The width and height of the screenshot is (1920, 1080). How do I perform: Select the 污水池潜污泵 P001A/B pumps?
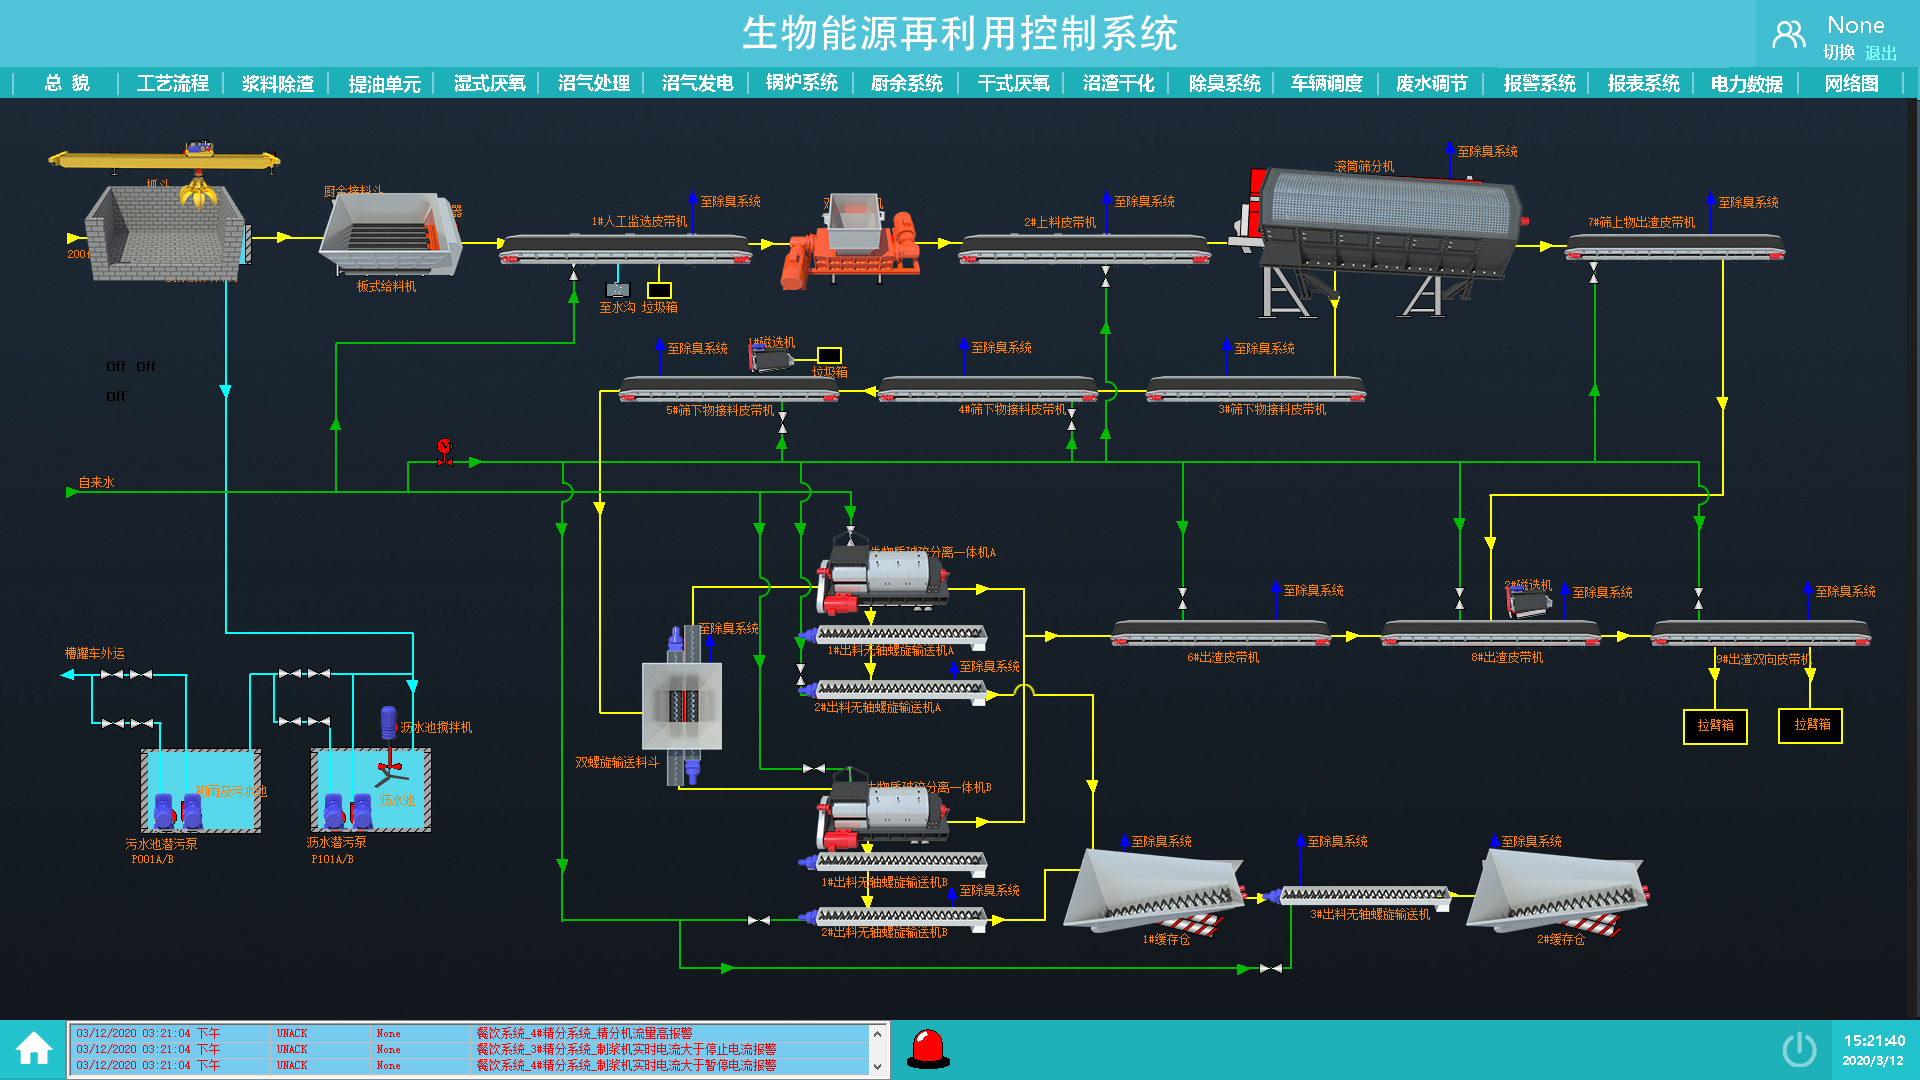point(178,810)
